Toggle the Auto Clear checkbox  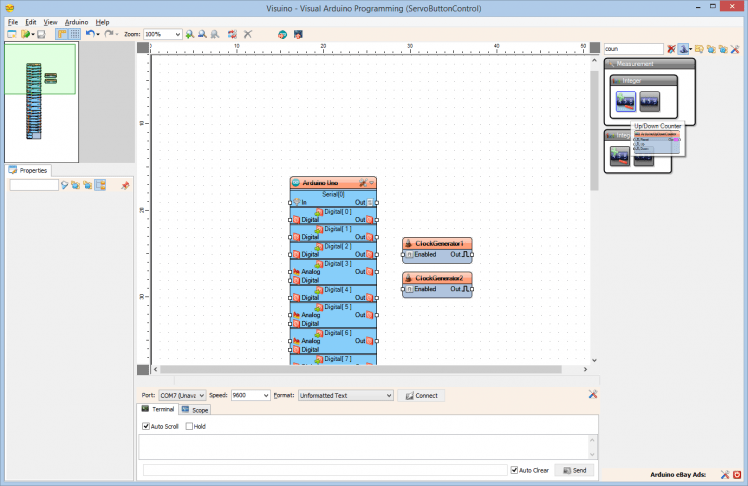(513, 469)
